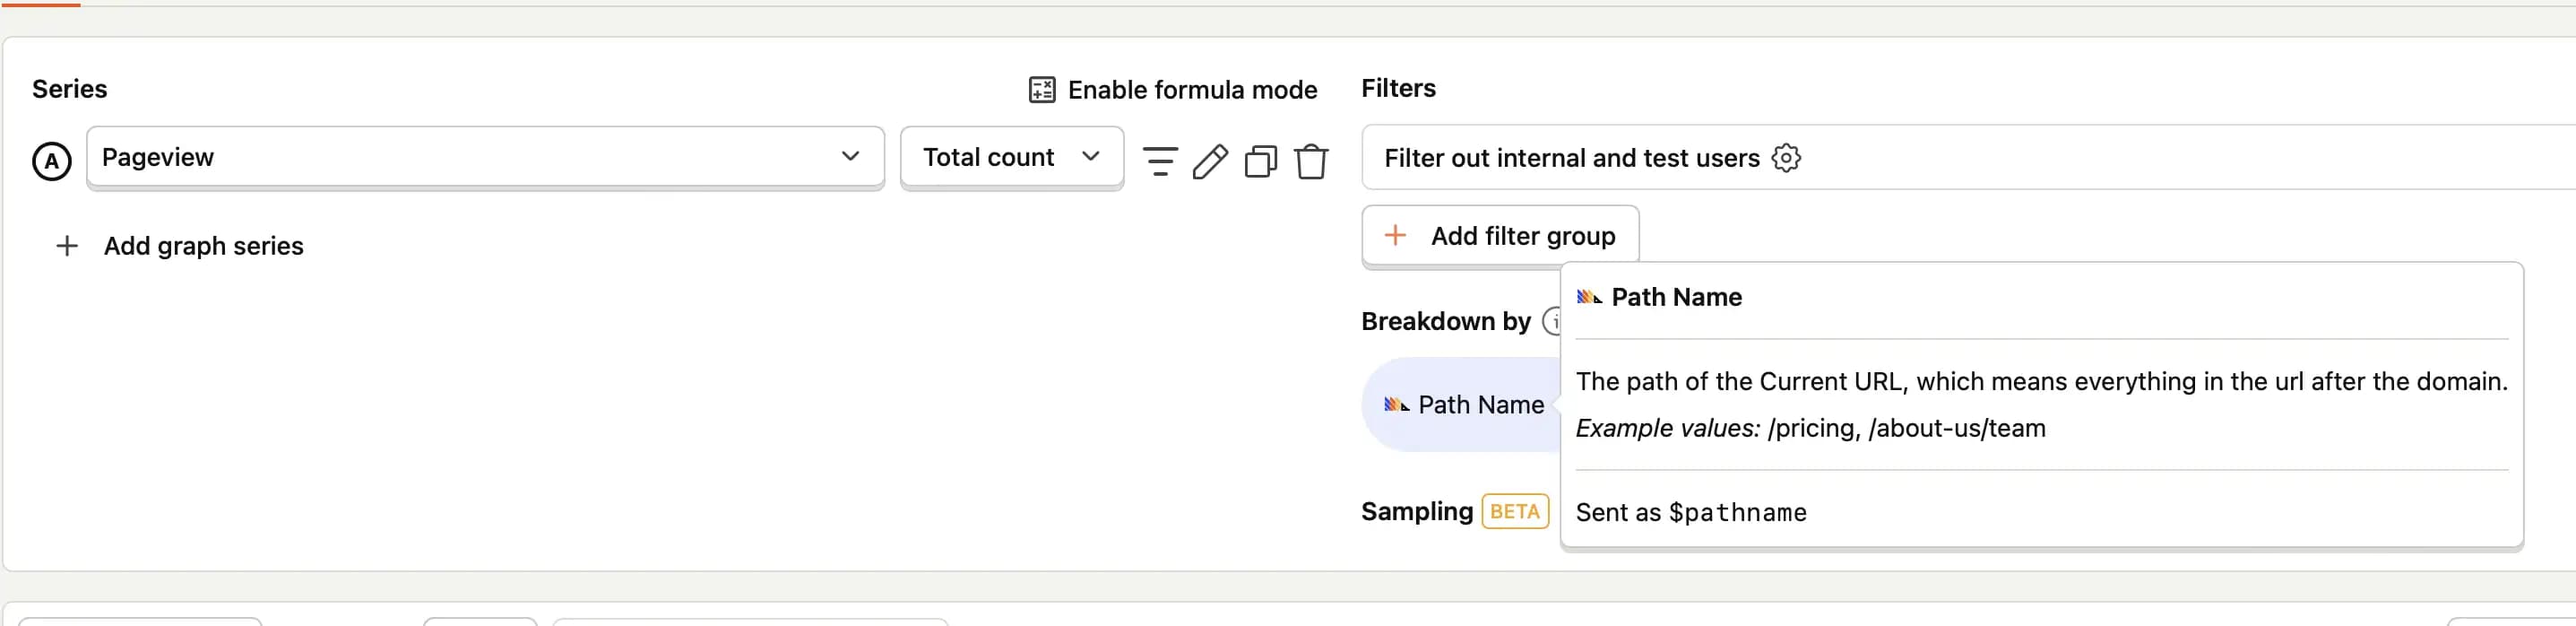Expand the Pageview chevron arrow
The image size is (2576, 626).
tap(850, 156)
